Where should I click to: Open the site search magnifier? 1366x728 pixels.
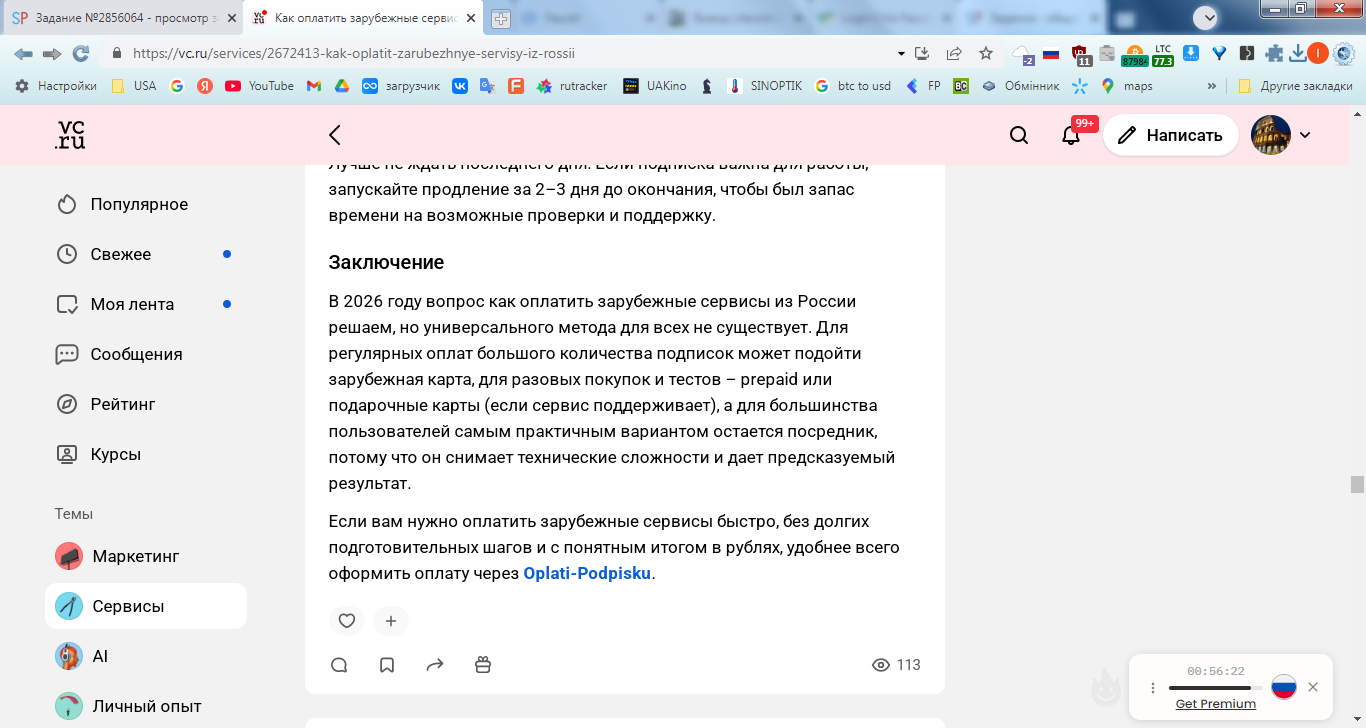(x=1019, y=135)
